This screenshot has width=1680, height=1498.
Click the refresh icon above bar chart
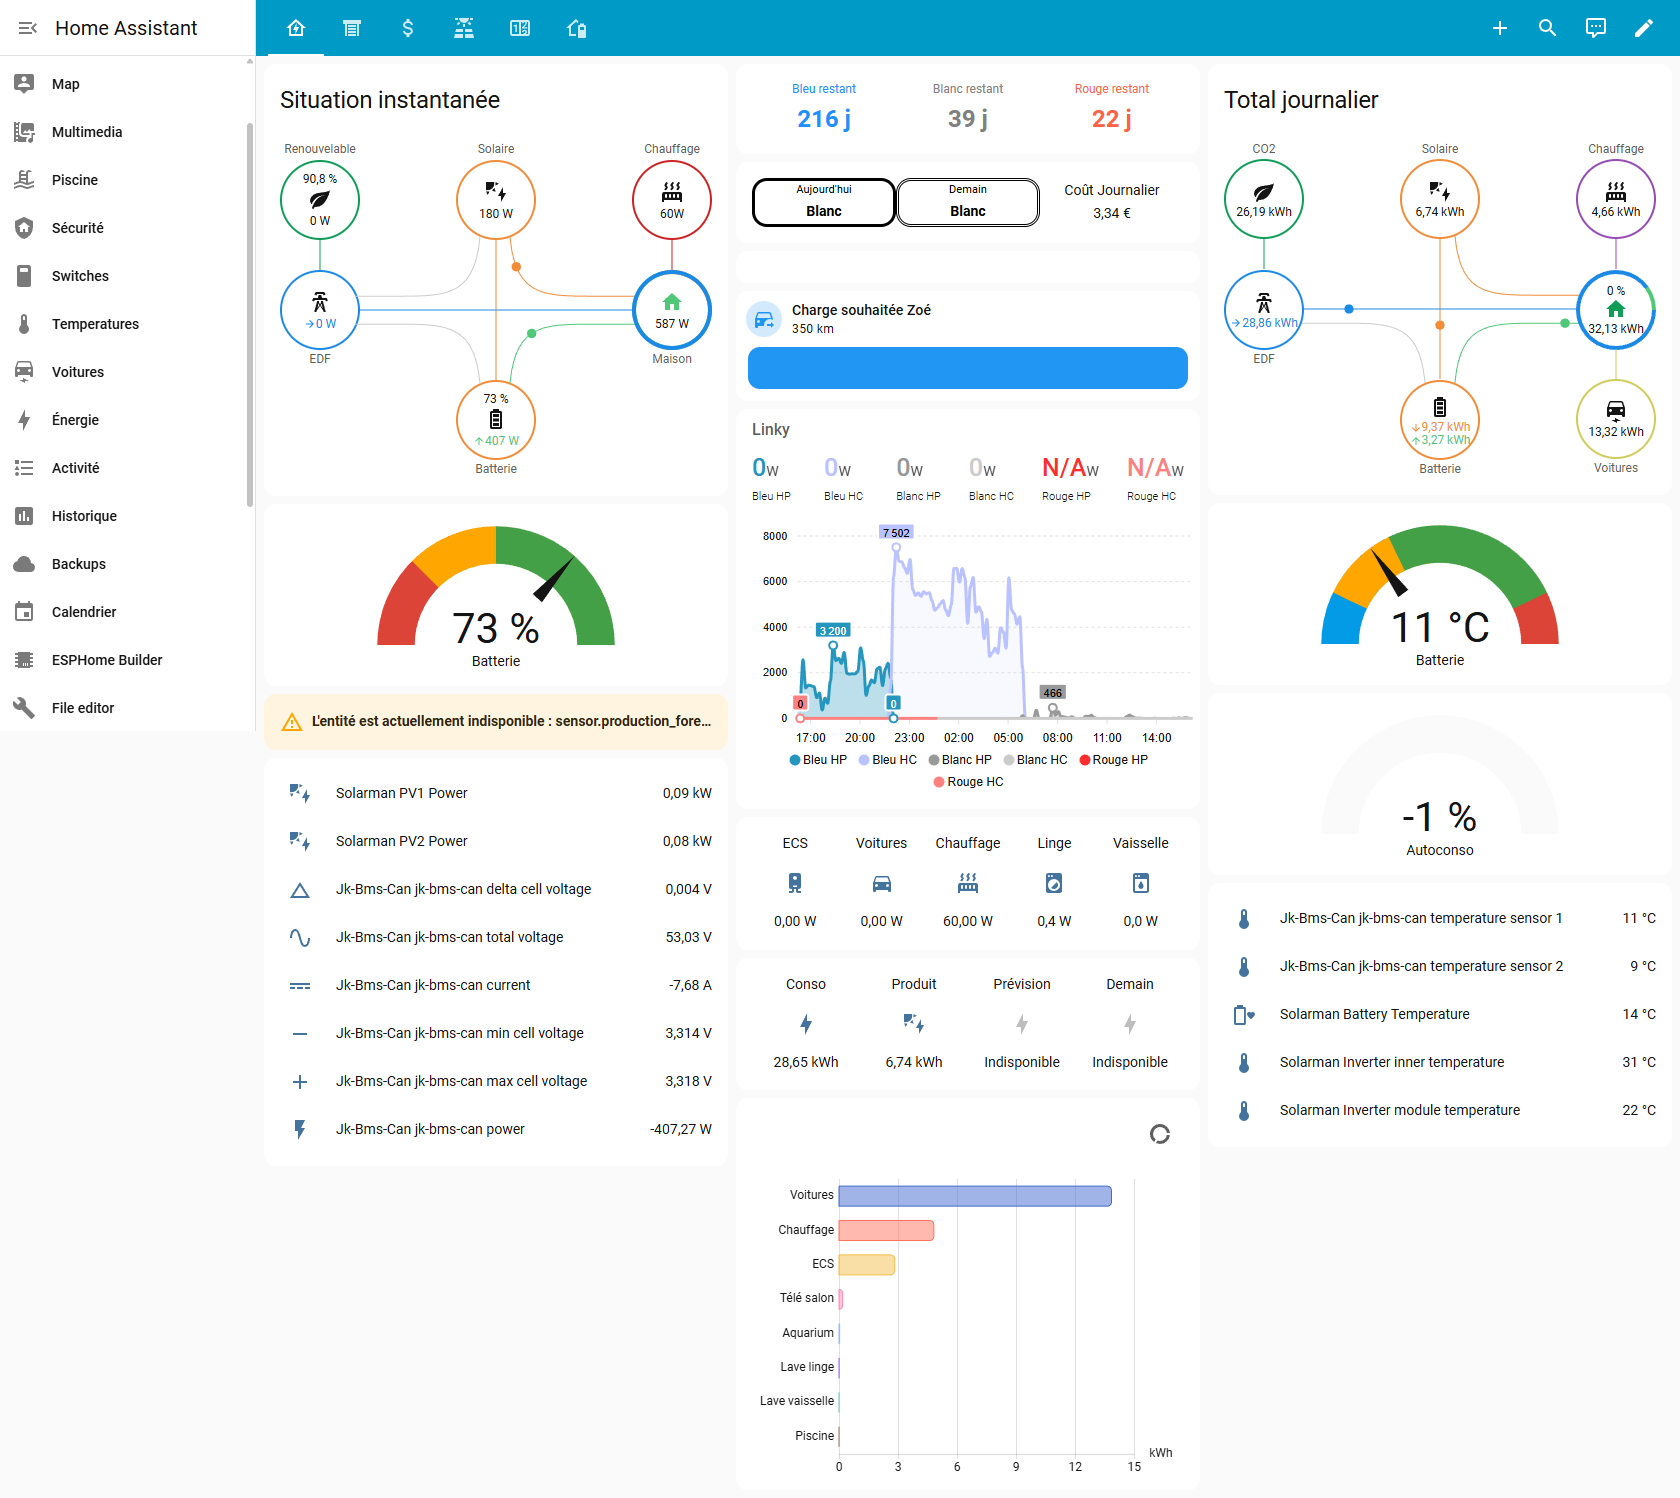(1159, 1134)
